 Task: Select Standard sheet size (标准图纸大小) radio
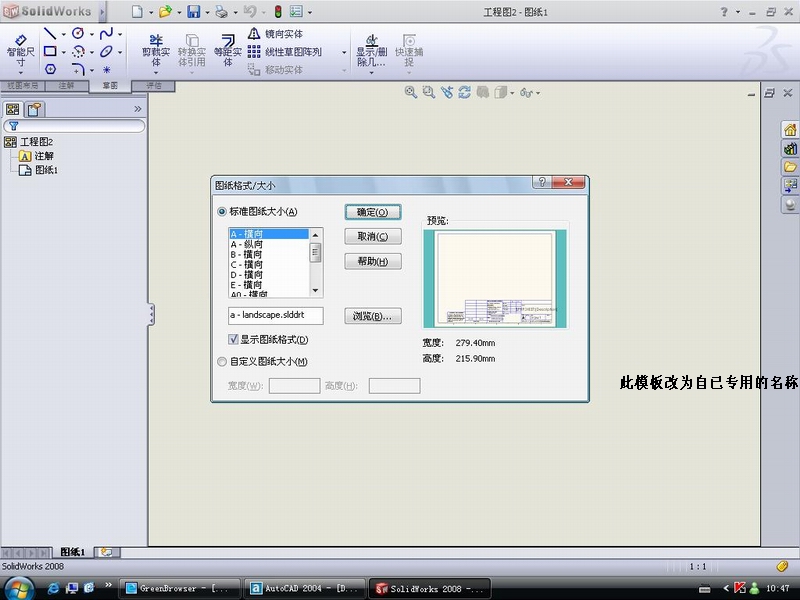point(221,212)
